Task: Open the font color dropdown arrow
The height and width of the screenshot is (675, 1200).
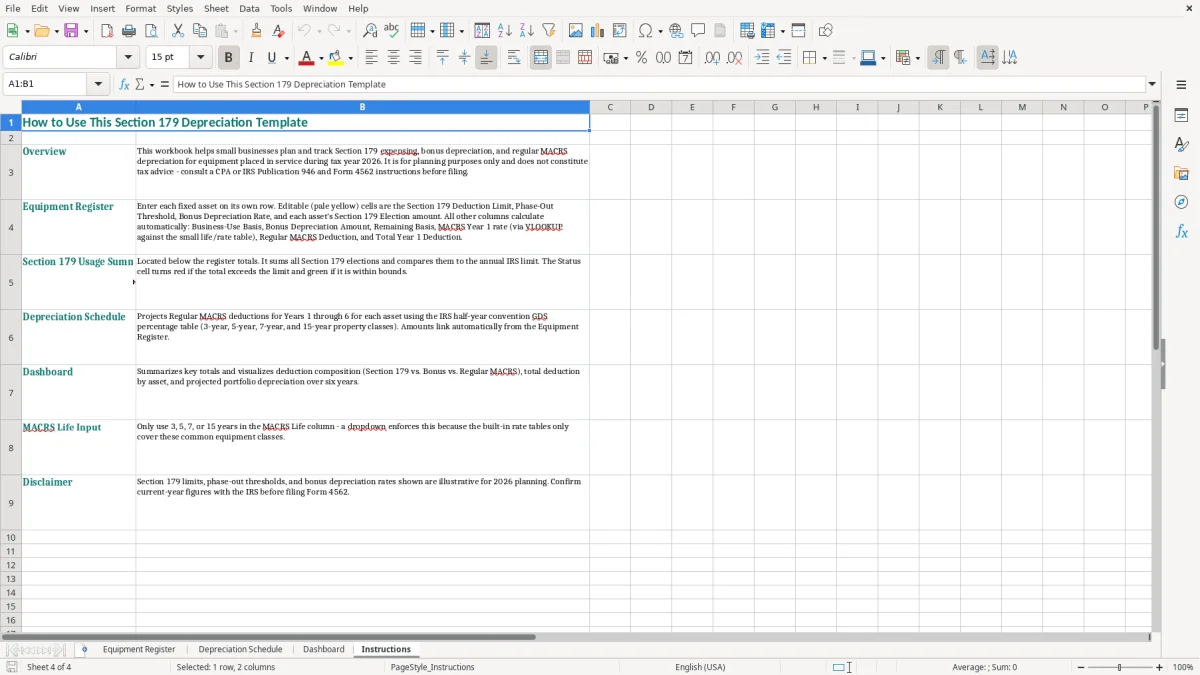Action: pyautogui.click(x=320, y=58)
